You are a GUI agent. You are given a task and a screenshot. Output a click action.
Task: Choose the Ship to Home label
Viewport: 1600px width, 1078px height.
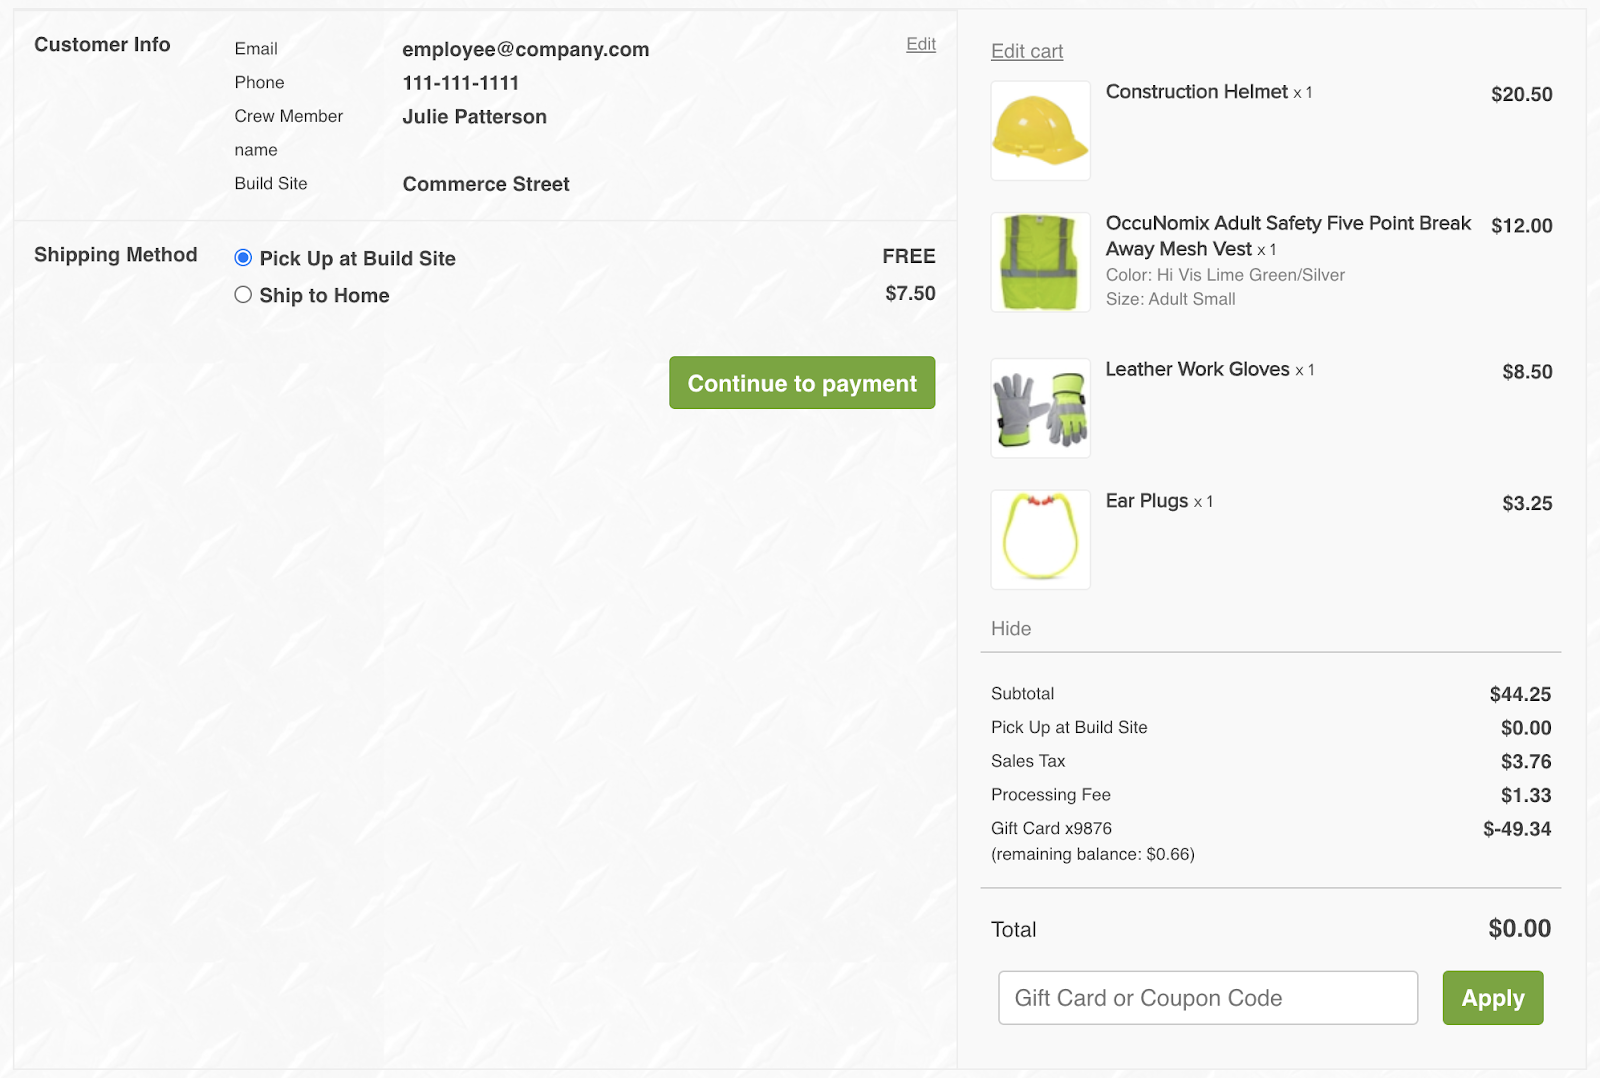[324, 295]
